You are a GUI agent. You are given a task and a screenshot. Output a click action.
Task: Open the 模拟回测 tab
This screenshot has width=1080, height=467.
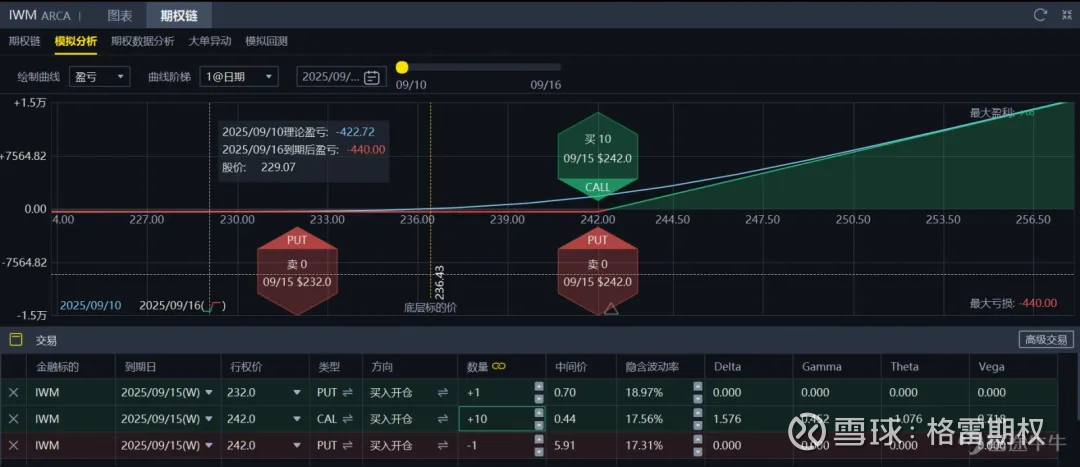266,41
